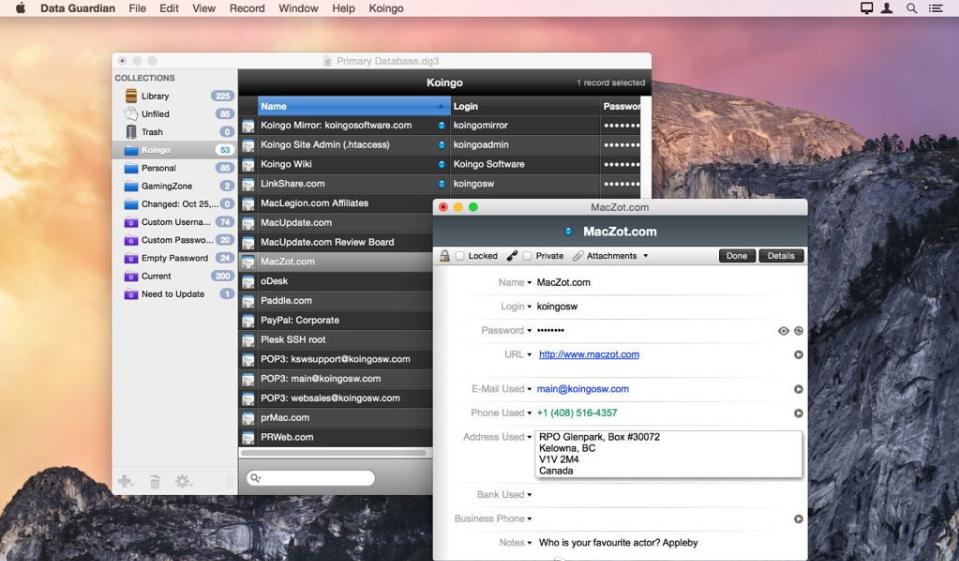Image resolution: width=959 pixels, height=561 pixels.
Task: Open the Password field label dropdown
Action: tap(529, 331)
